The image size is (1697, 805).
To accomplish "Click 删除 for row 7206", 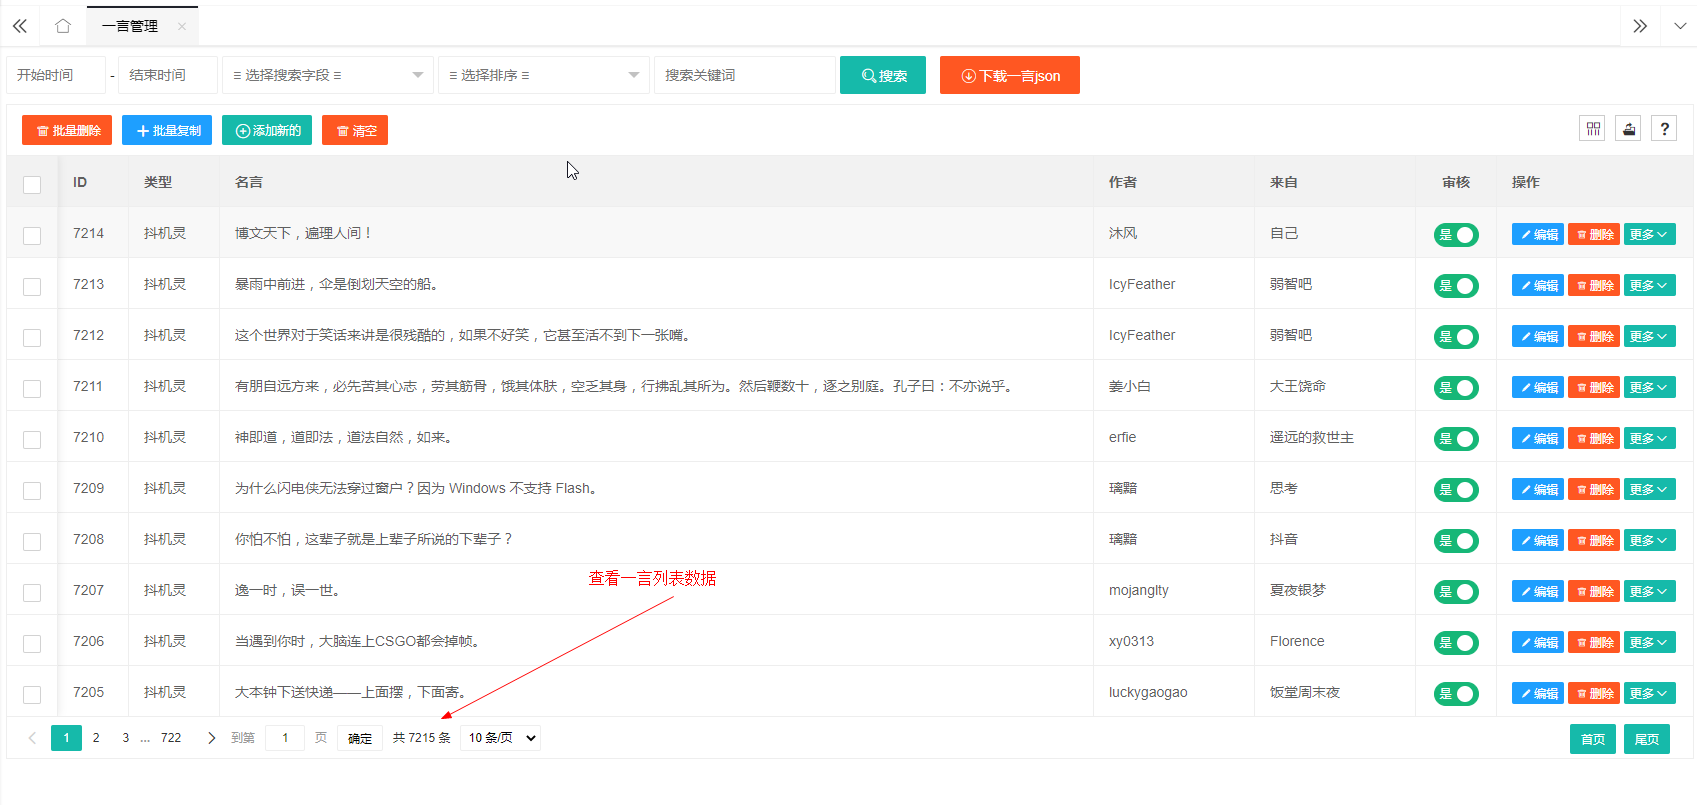I will point(1594,642).
